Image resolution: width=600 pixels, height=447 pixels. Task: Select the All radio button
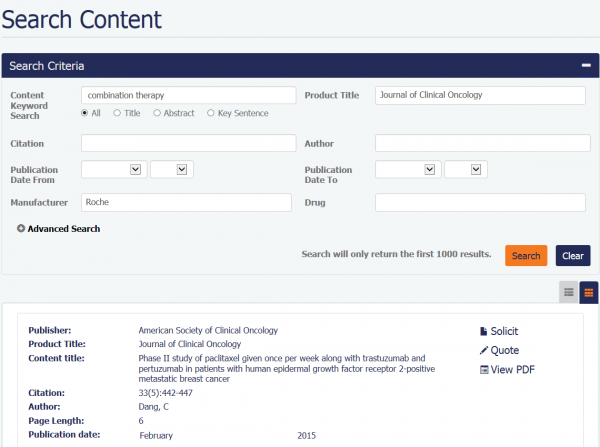85,113
